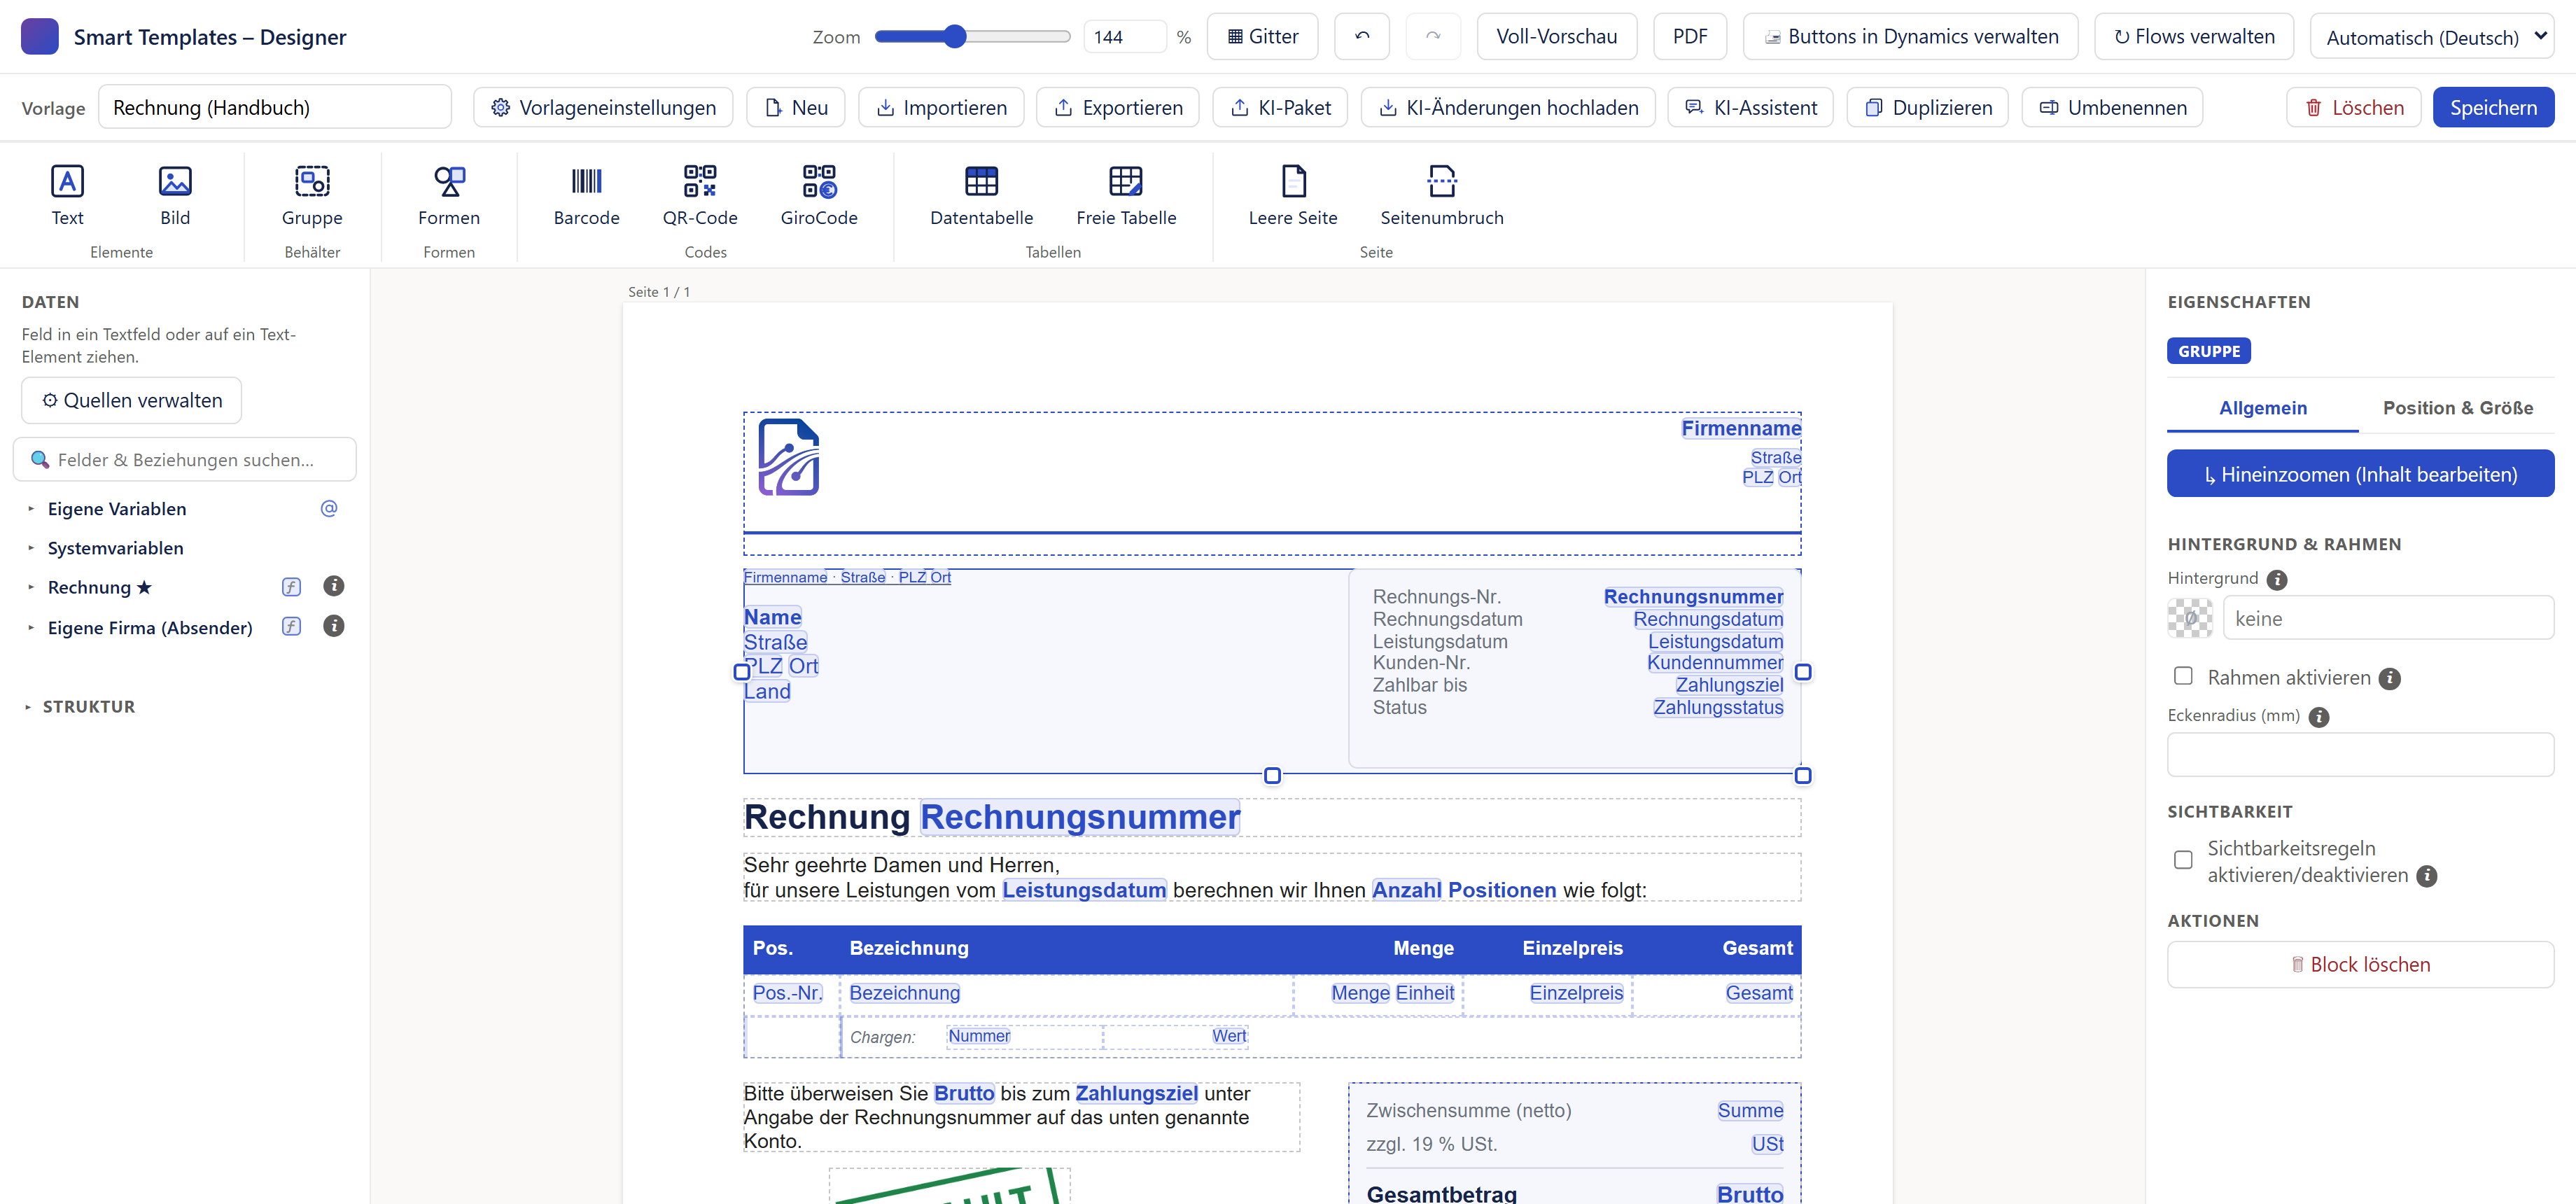
Task: Click the redo arrow button
Action: point(1433,37)
